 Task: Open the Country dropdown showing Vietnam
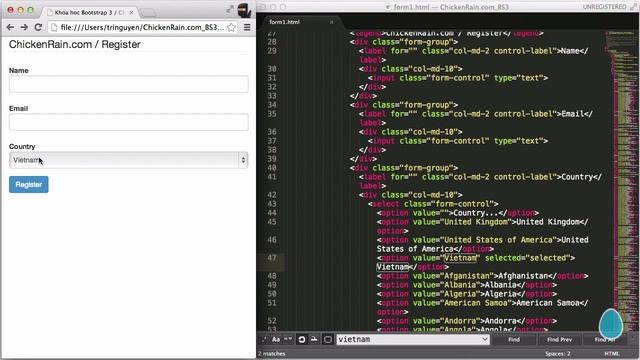click(x=129, y=160)
